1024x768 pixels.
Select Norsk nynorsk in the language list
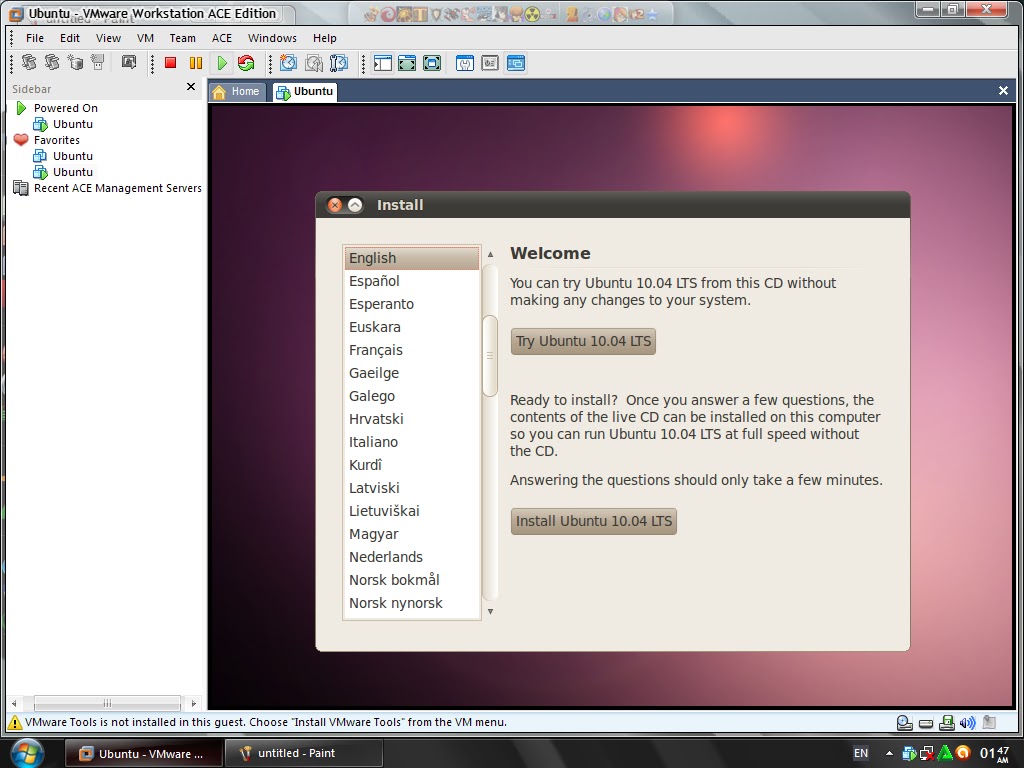click(x=411, y=603)
